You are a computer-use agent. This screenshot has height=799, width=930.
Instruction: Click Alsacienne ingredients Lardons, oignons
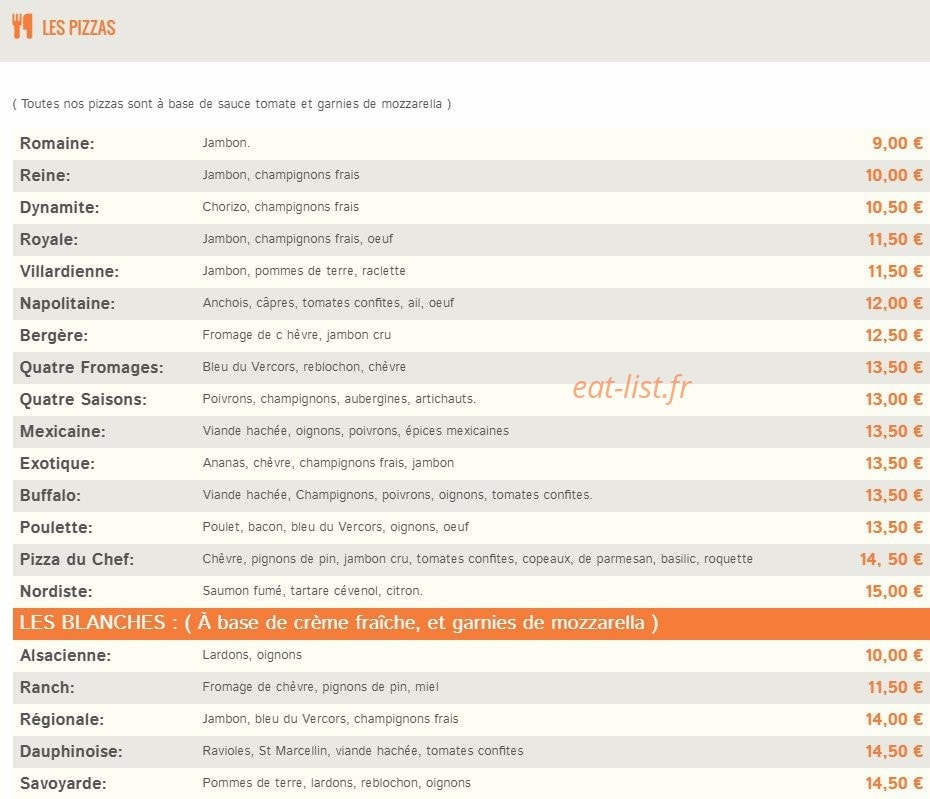(252, 655)
